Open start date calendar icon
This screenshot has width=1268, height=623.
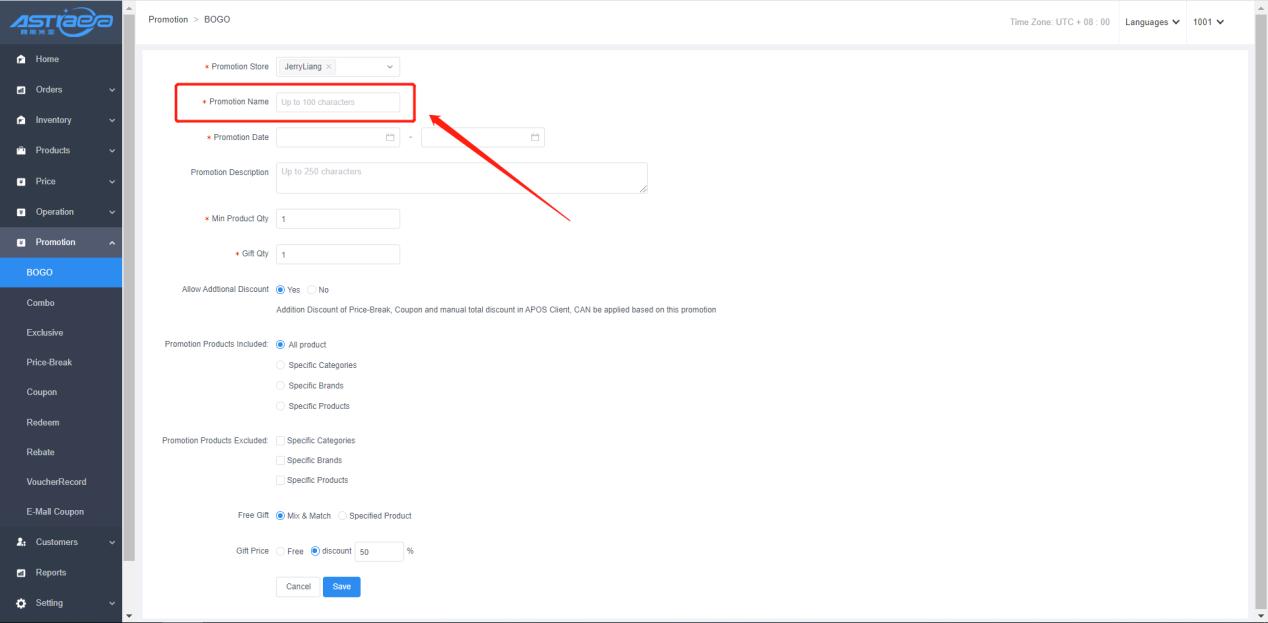(390, 137)
